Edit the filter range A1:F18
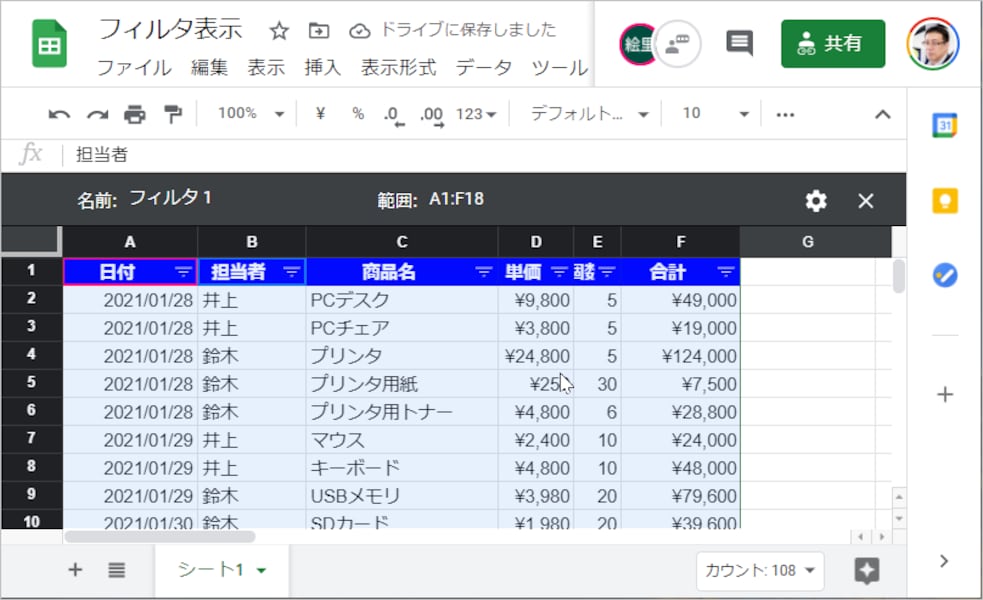 click(456, 199)
